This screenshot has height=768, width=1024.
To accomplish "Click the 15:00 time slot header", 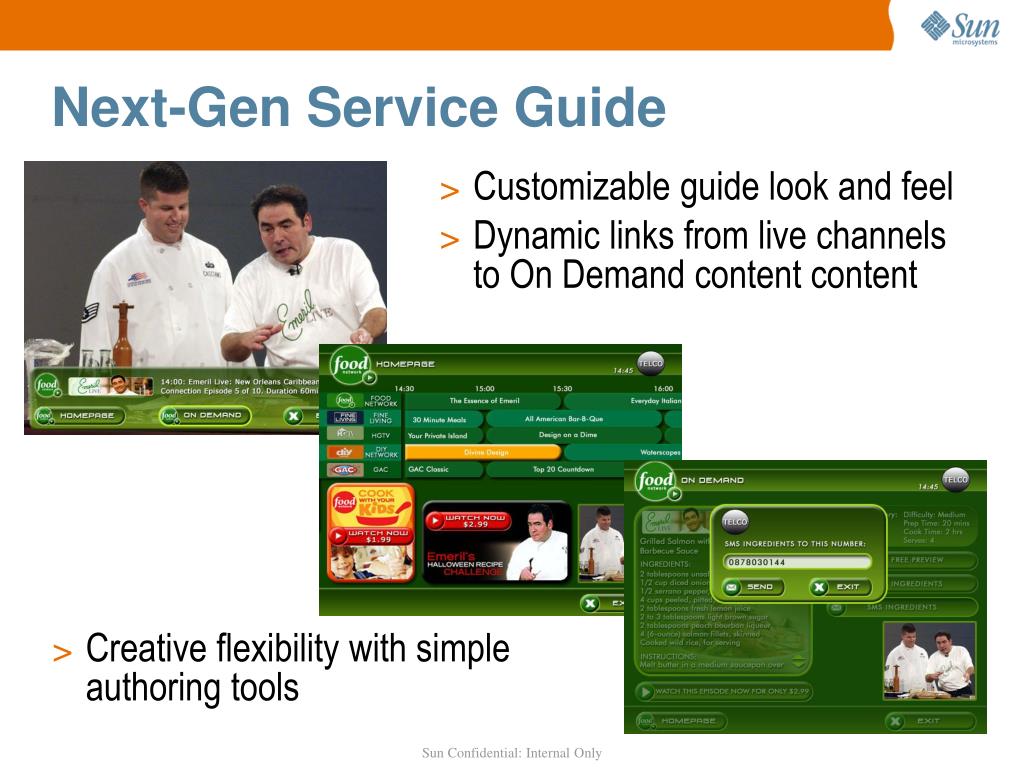I will click(485, 388).
